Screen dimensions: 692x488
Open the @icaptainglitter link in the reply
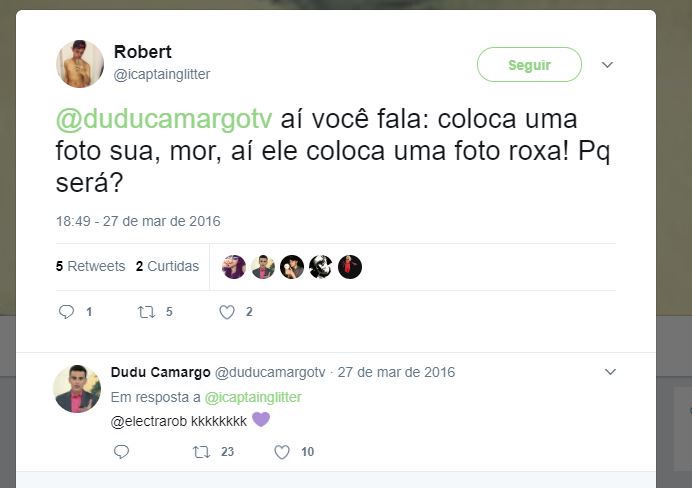(253, 397)
